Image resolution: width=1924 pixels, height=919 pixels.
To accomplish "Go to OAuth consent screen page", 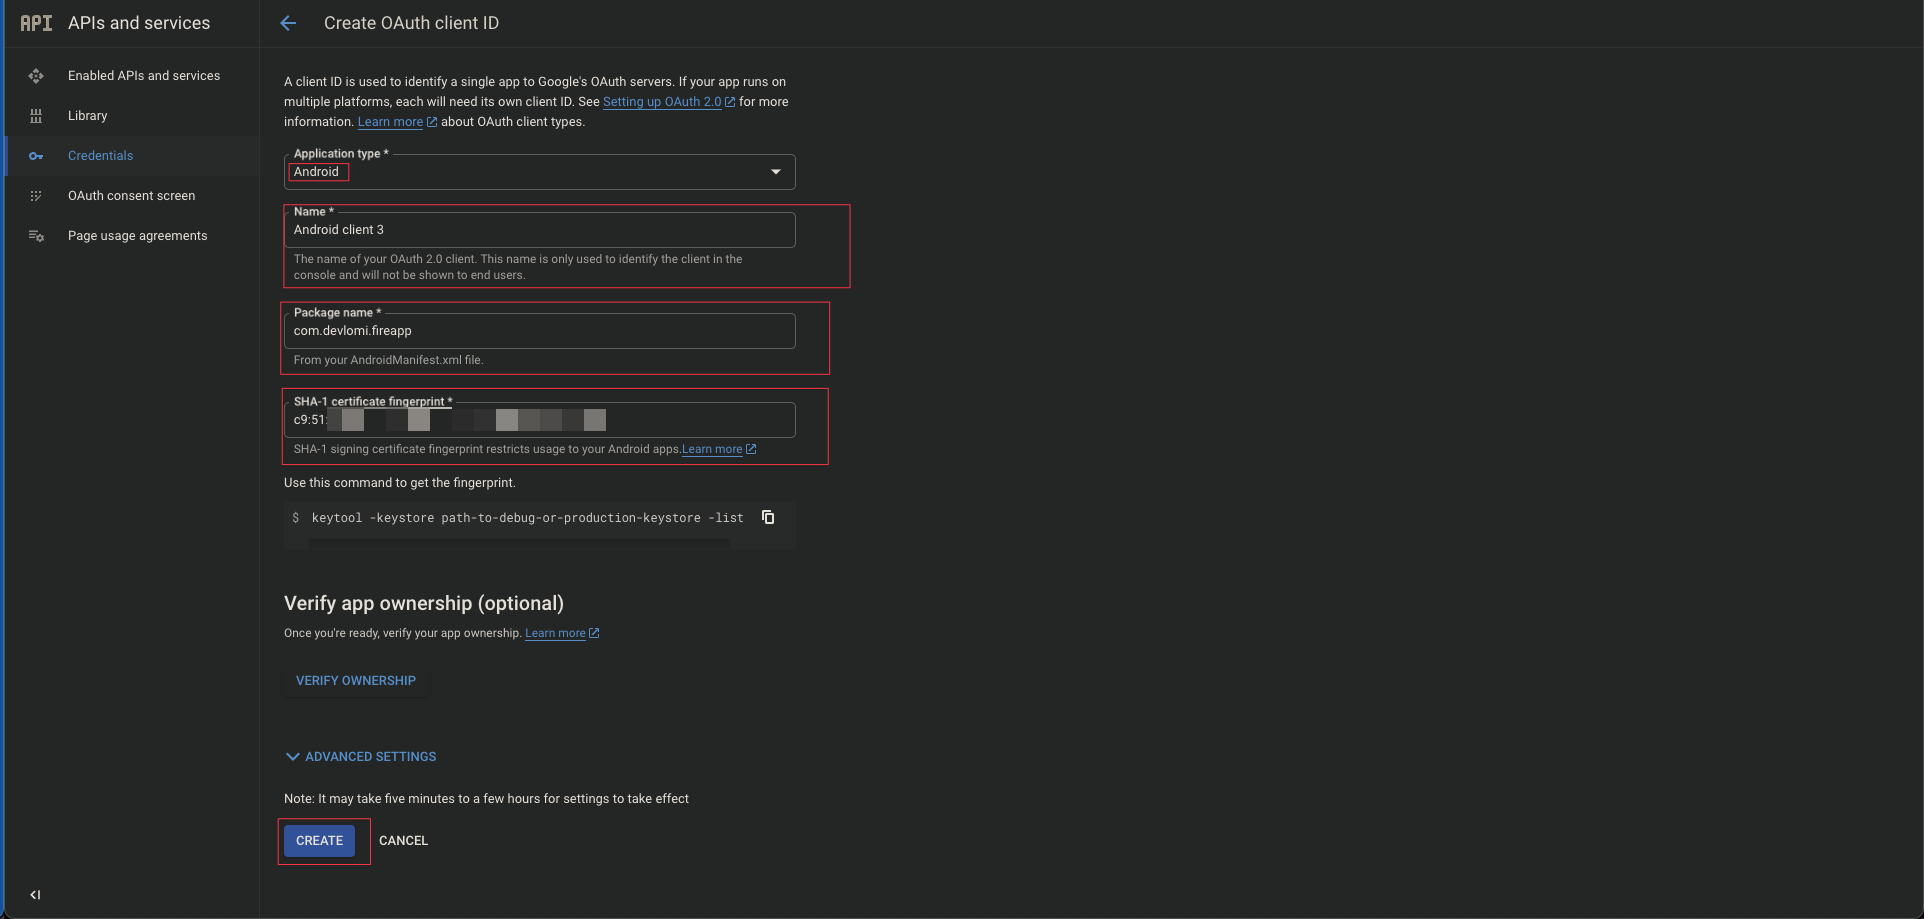I will (x=131, y=196).
